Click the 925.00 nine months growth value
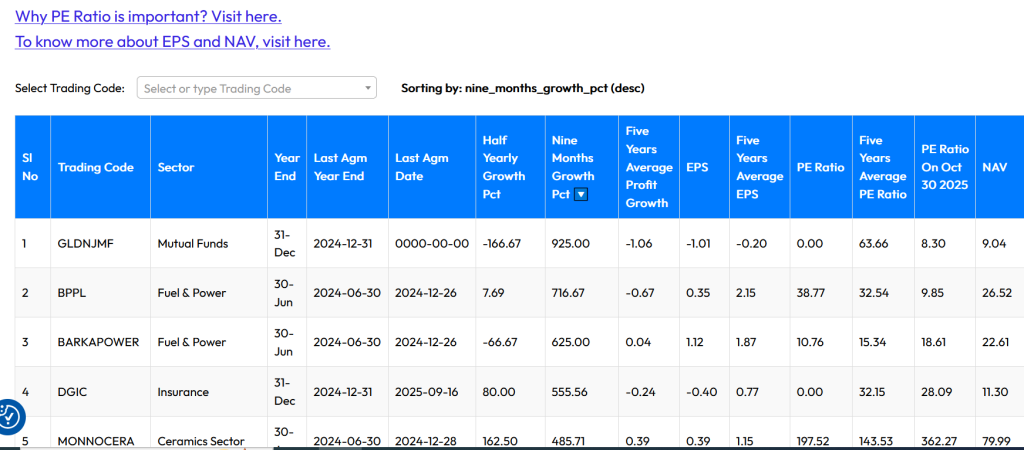 coord(571,244)
